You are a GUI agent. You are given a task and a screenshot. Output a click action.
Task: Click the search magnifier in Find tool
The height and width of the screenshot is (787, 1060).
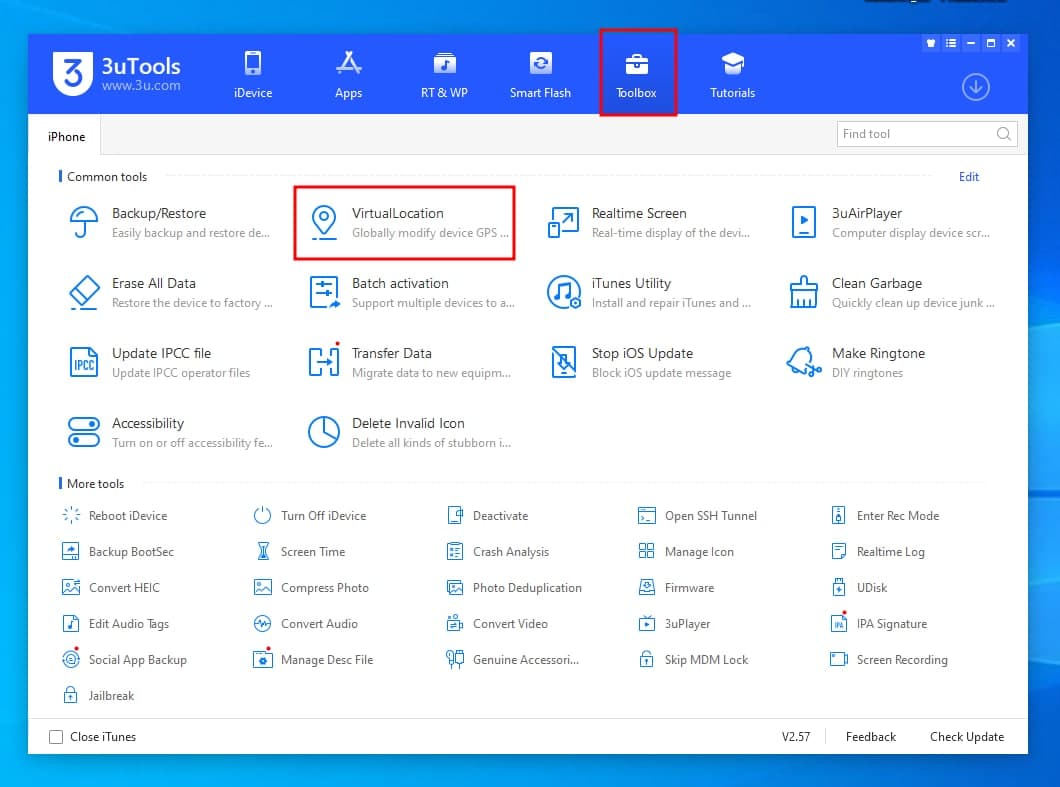coord(1004,134)
